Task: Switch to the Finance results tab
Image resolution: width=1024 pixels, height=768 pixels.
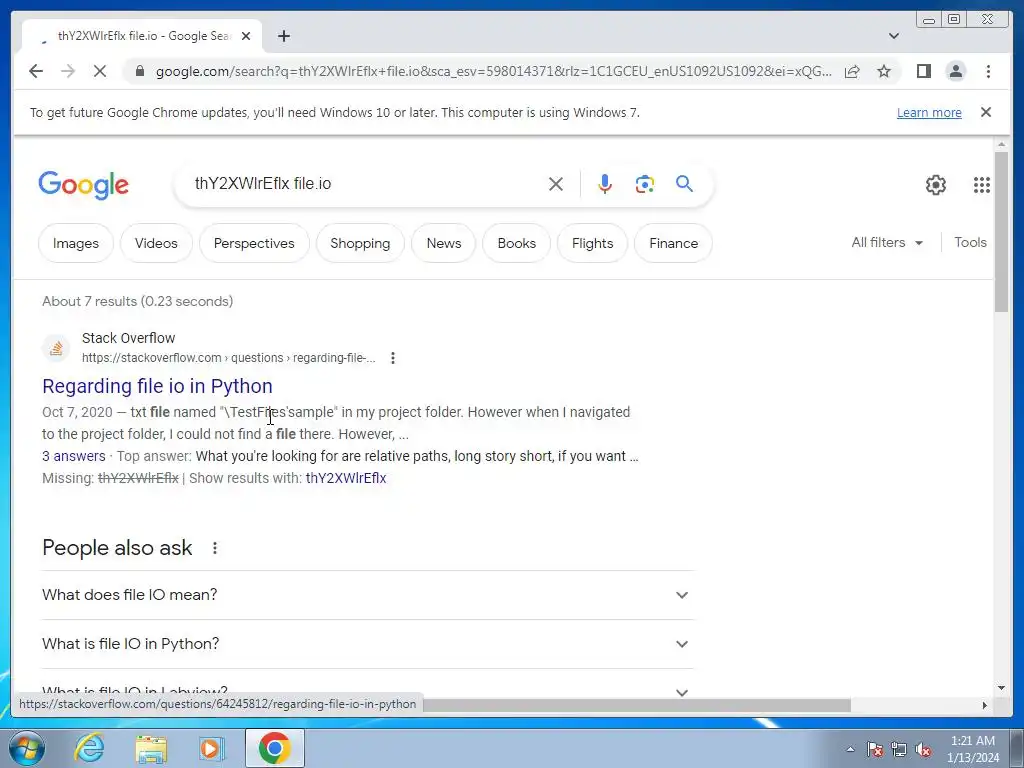Action: 673,243
